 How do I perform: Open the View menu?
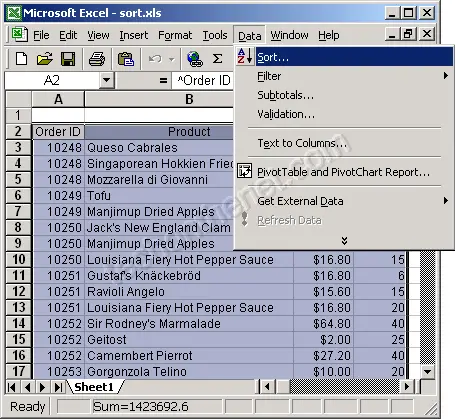(98, 35)
